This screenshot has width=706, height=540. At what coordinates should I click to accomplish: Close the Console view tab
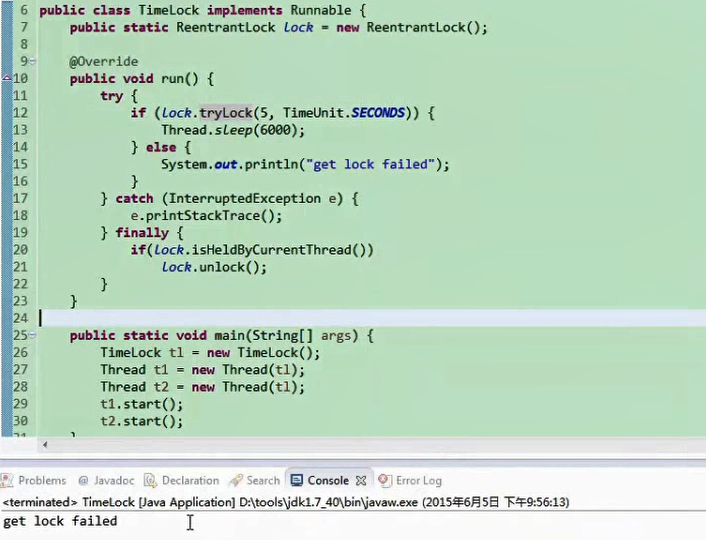click(361, 481)
